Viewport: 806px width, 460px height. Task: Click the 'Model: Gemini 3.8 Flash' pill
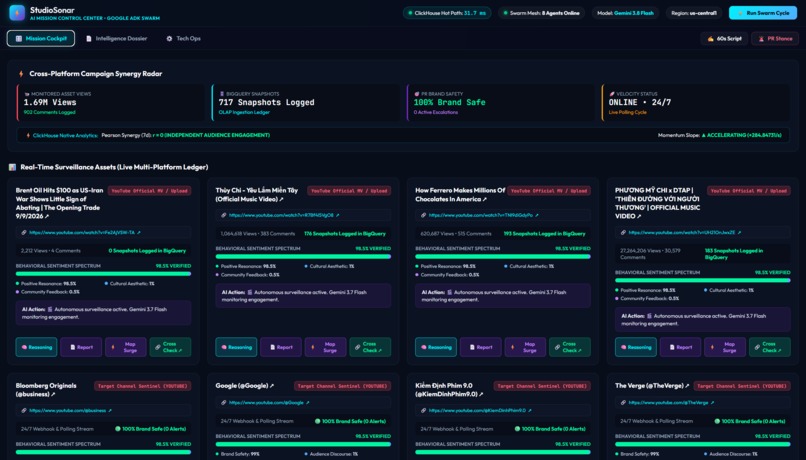point(626,13)
